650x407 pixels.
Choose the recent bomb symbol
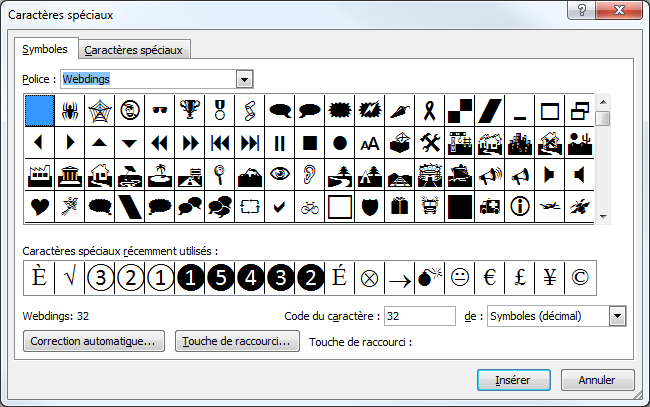point(429,278)
